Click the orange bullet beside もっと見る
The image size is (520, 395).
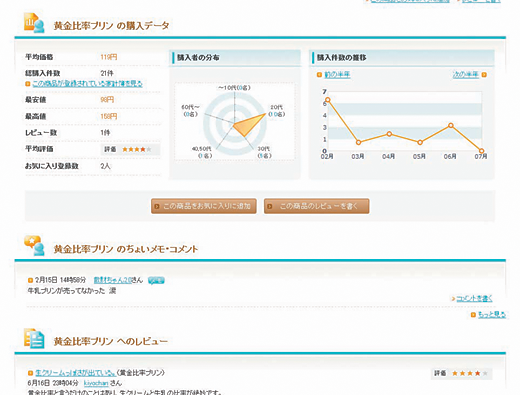(x=473, y=315)
